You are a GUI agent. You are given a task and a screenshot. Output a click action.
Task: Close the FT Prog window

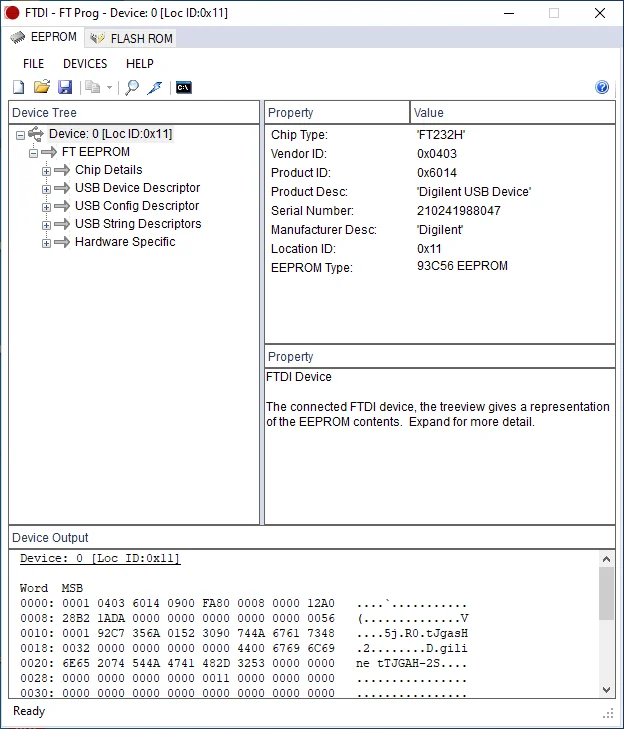click(600, 13)
